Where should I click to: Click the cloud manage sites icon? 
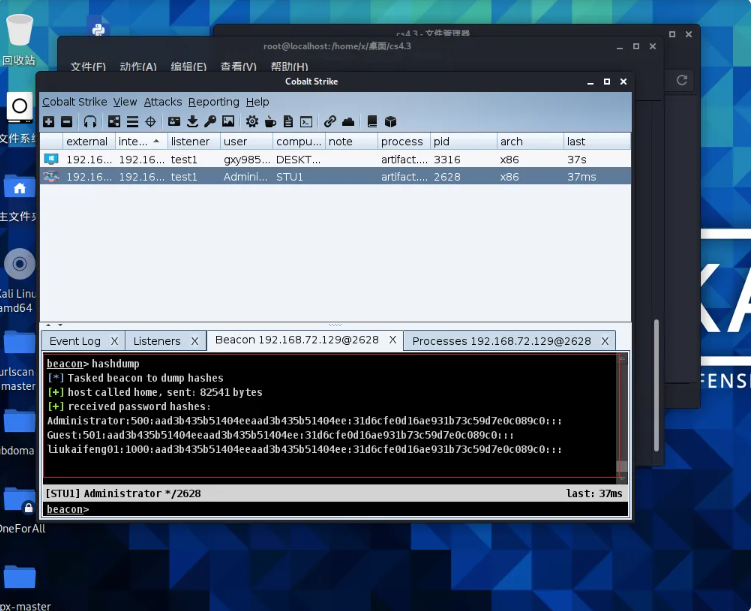pyautogui.click(x=348, y=122)
